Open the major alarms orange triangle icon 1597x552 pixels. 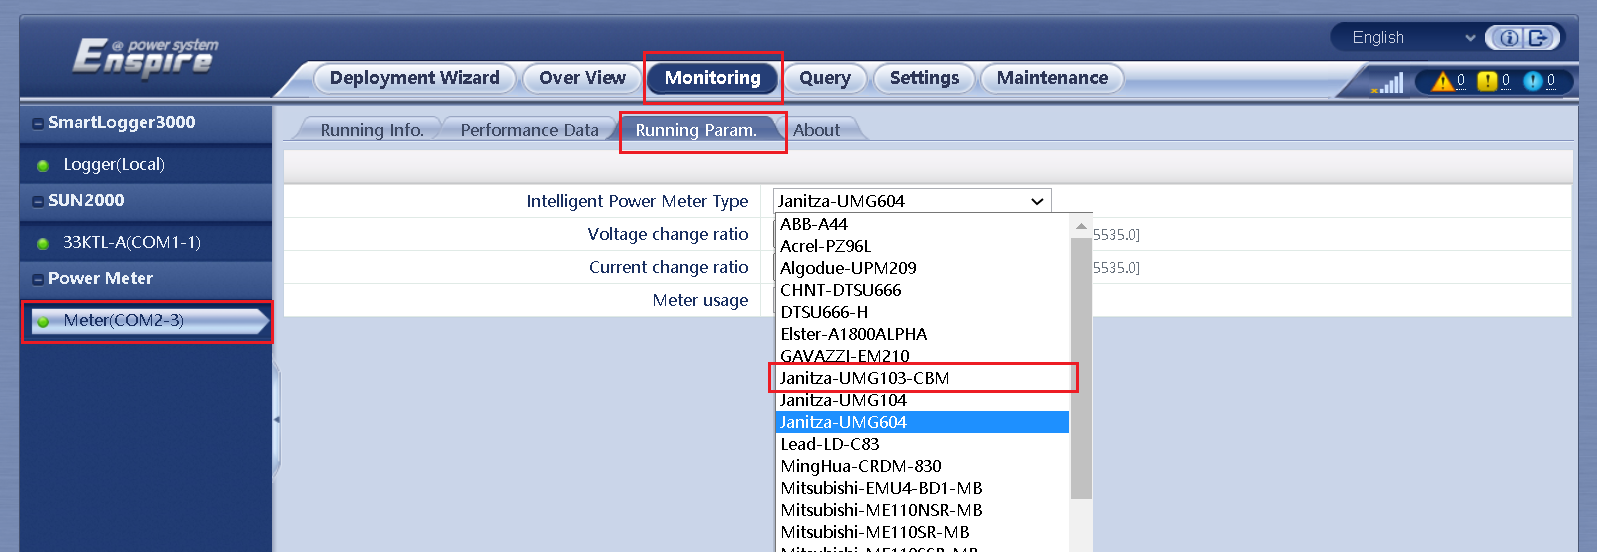[1442, 81]
